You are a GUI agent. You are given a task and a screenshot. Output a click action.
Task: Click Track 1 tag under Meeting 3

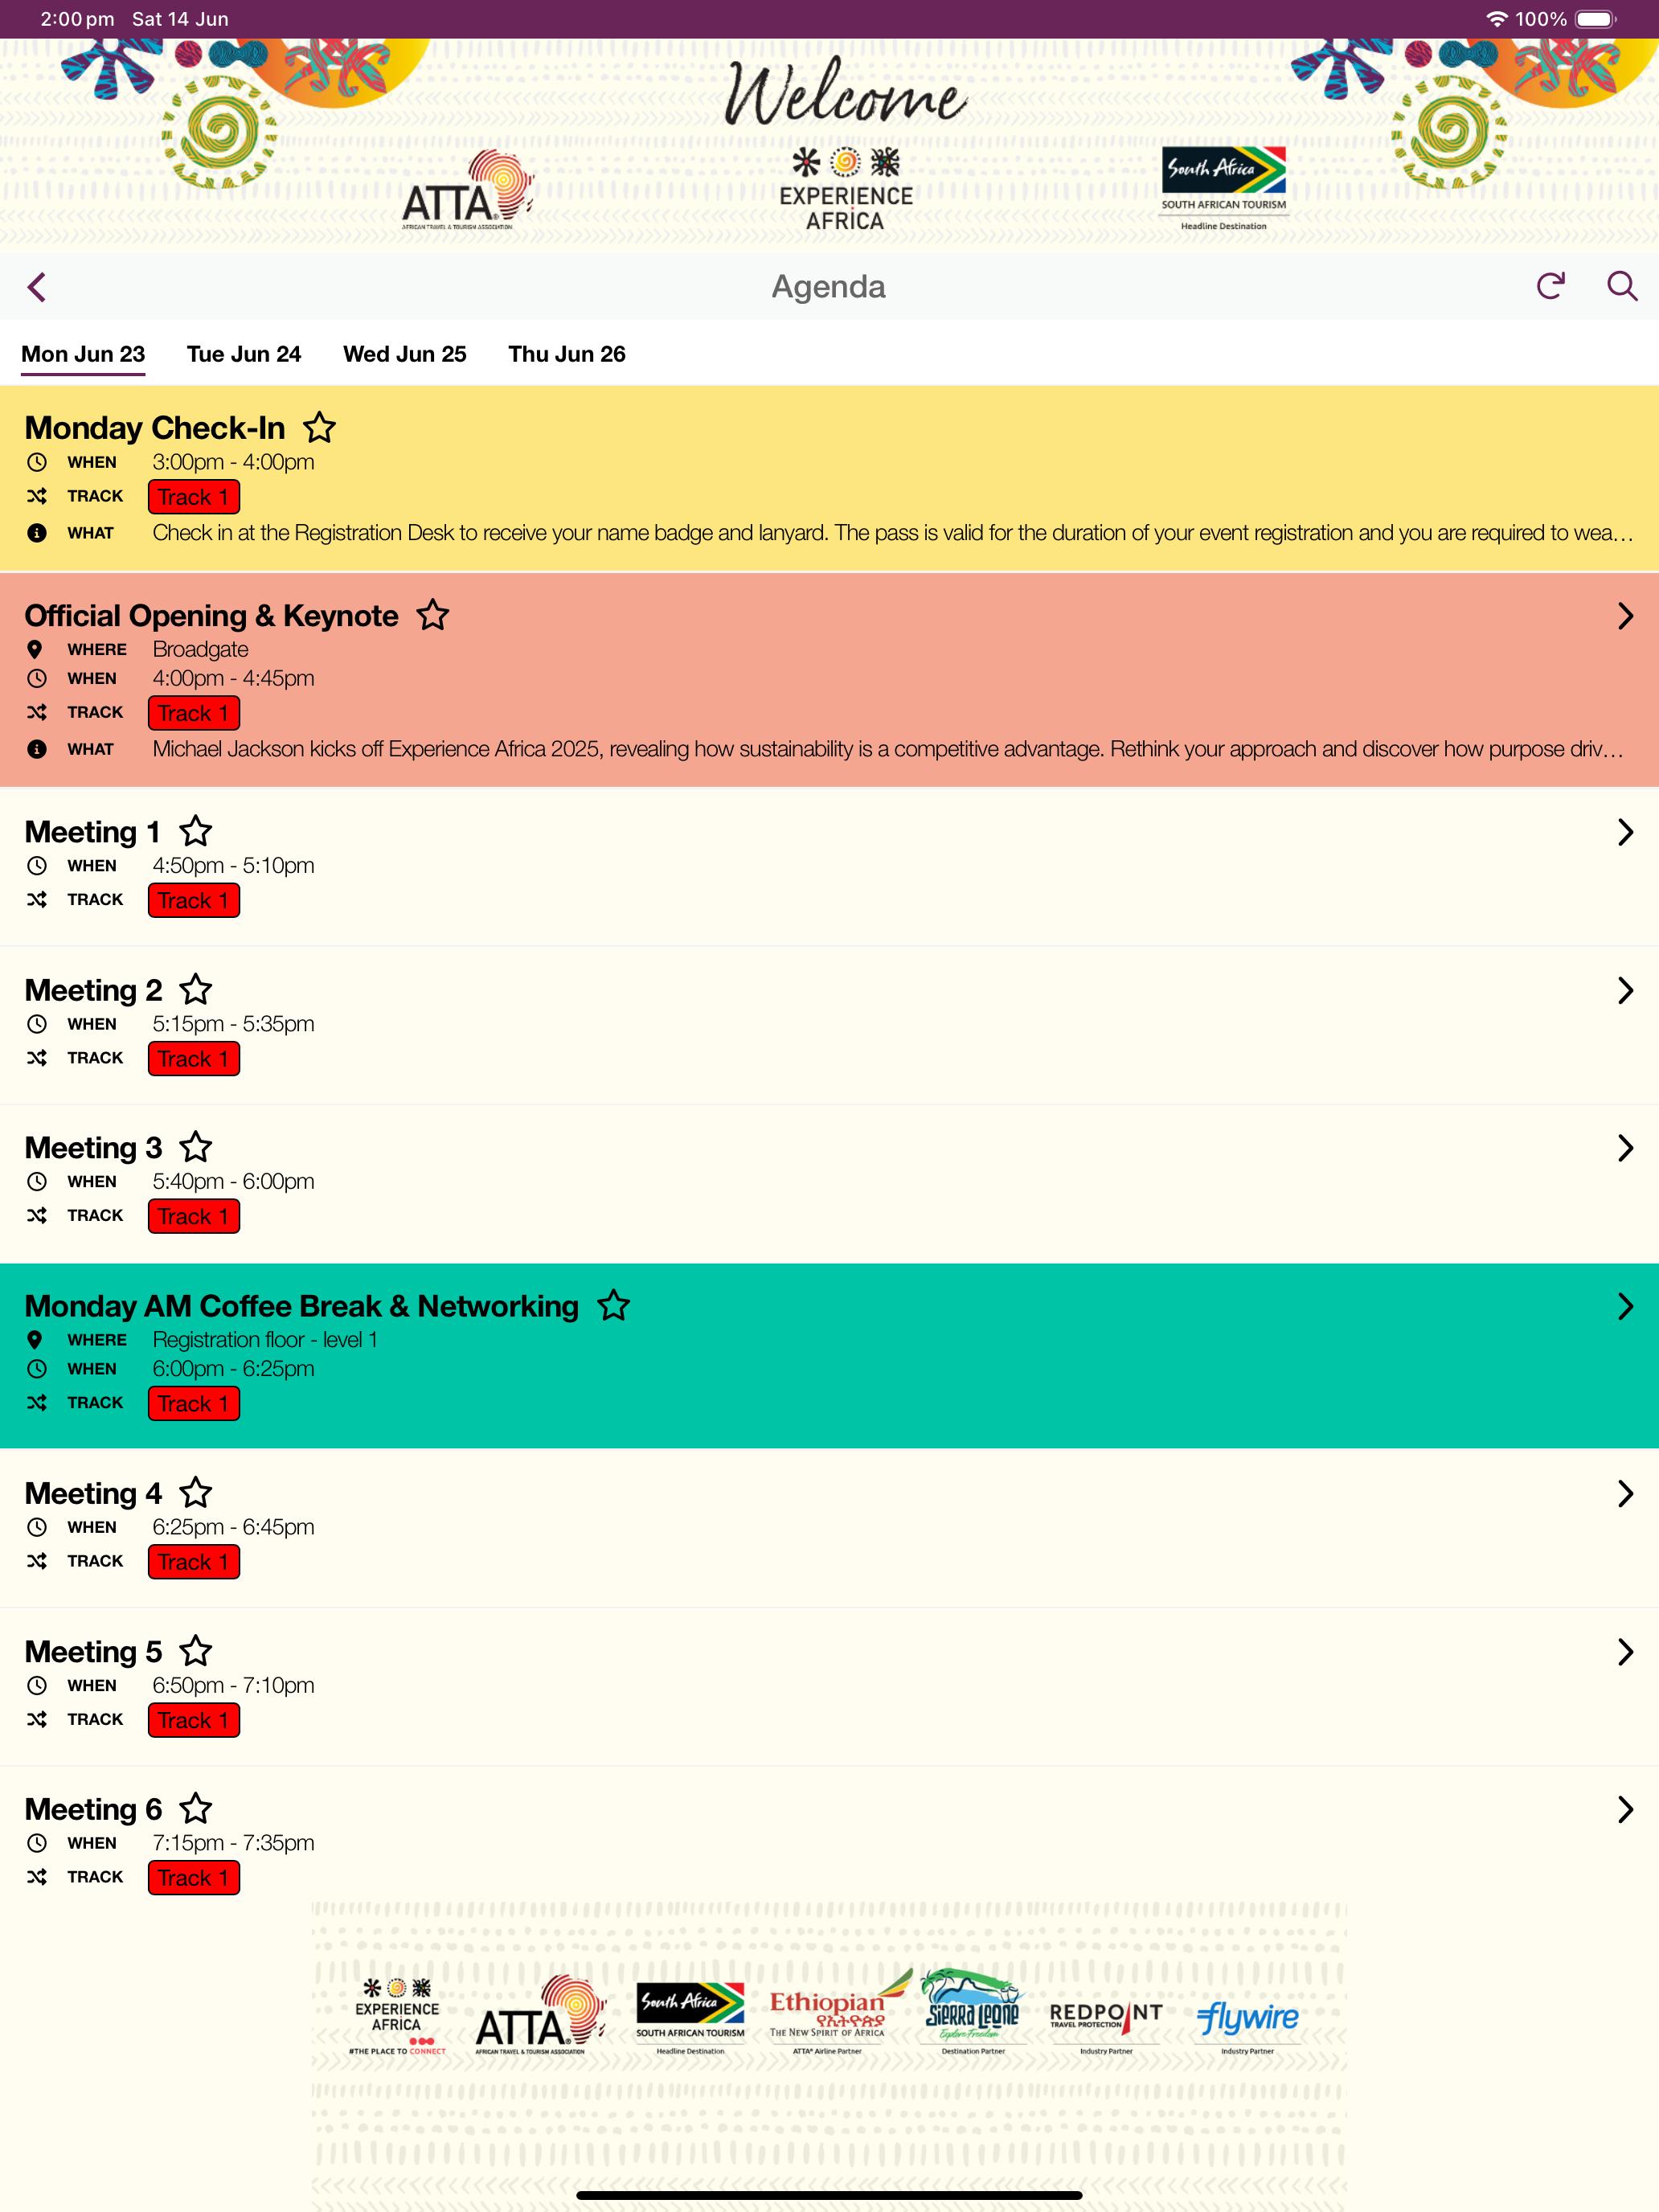click(194, 1216)
